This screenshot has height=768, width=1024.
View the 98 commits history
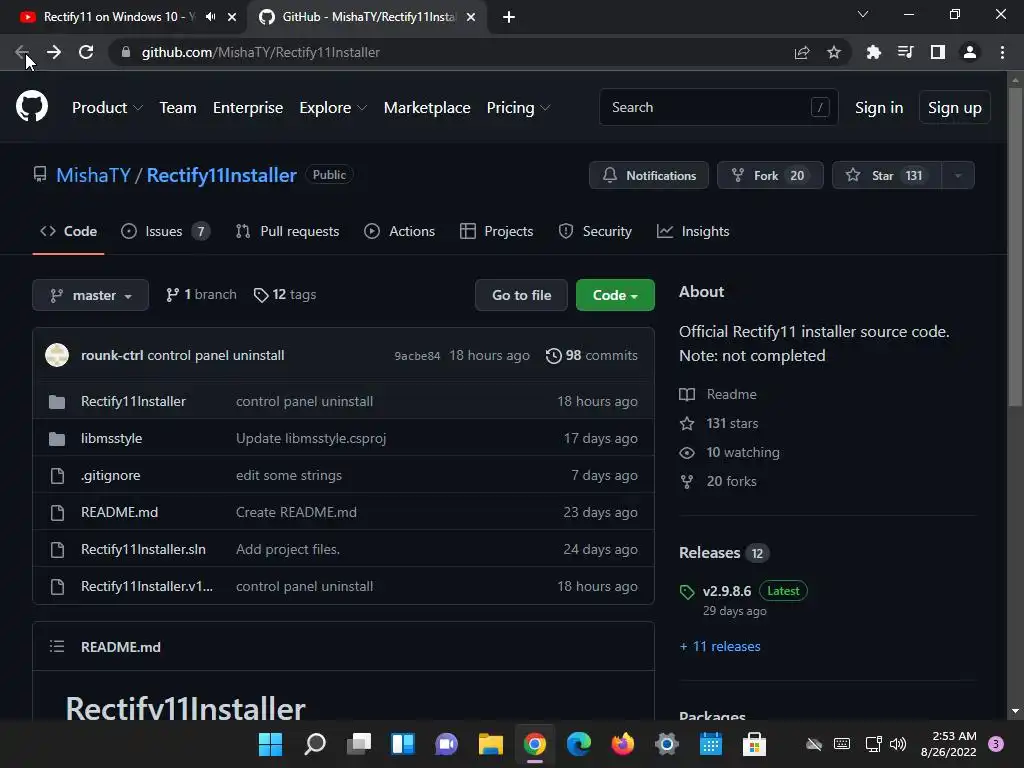(592, 355)
